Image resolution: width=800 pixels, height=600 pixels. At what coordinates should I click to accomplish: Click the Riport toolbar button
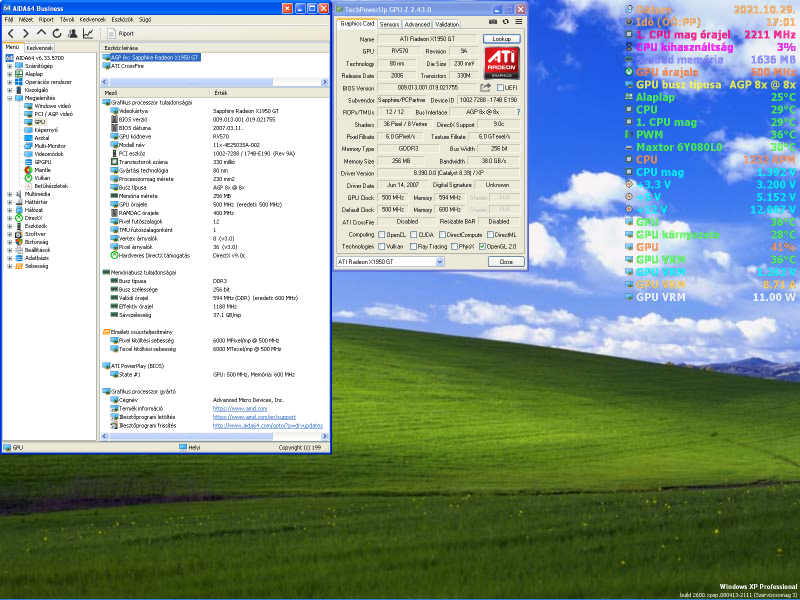pos(120,33)
